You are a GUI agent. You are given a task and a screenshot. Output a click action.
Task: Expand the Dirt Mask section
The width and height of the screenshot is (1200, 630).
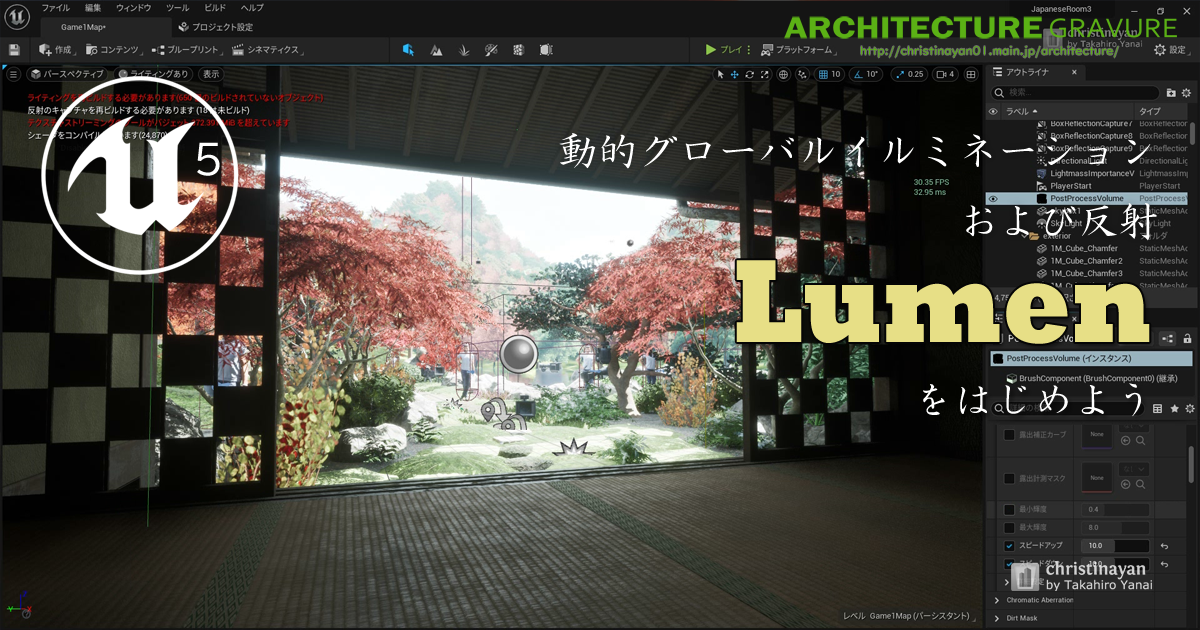coord(997,618)
